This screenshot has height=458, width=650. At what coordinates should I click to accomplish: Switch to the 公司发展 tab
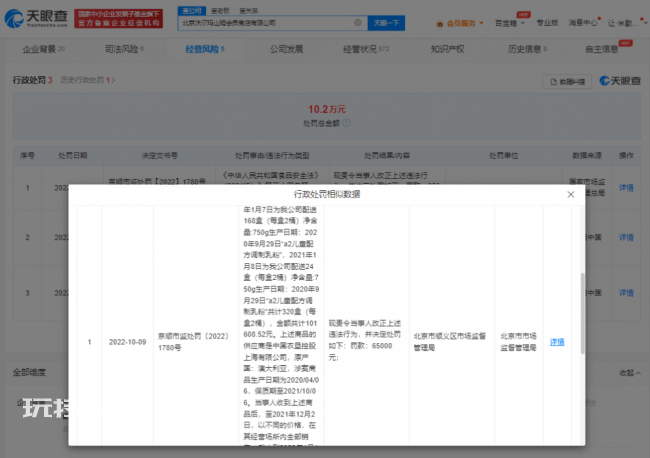(x=286, y=49)
